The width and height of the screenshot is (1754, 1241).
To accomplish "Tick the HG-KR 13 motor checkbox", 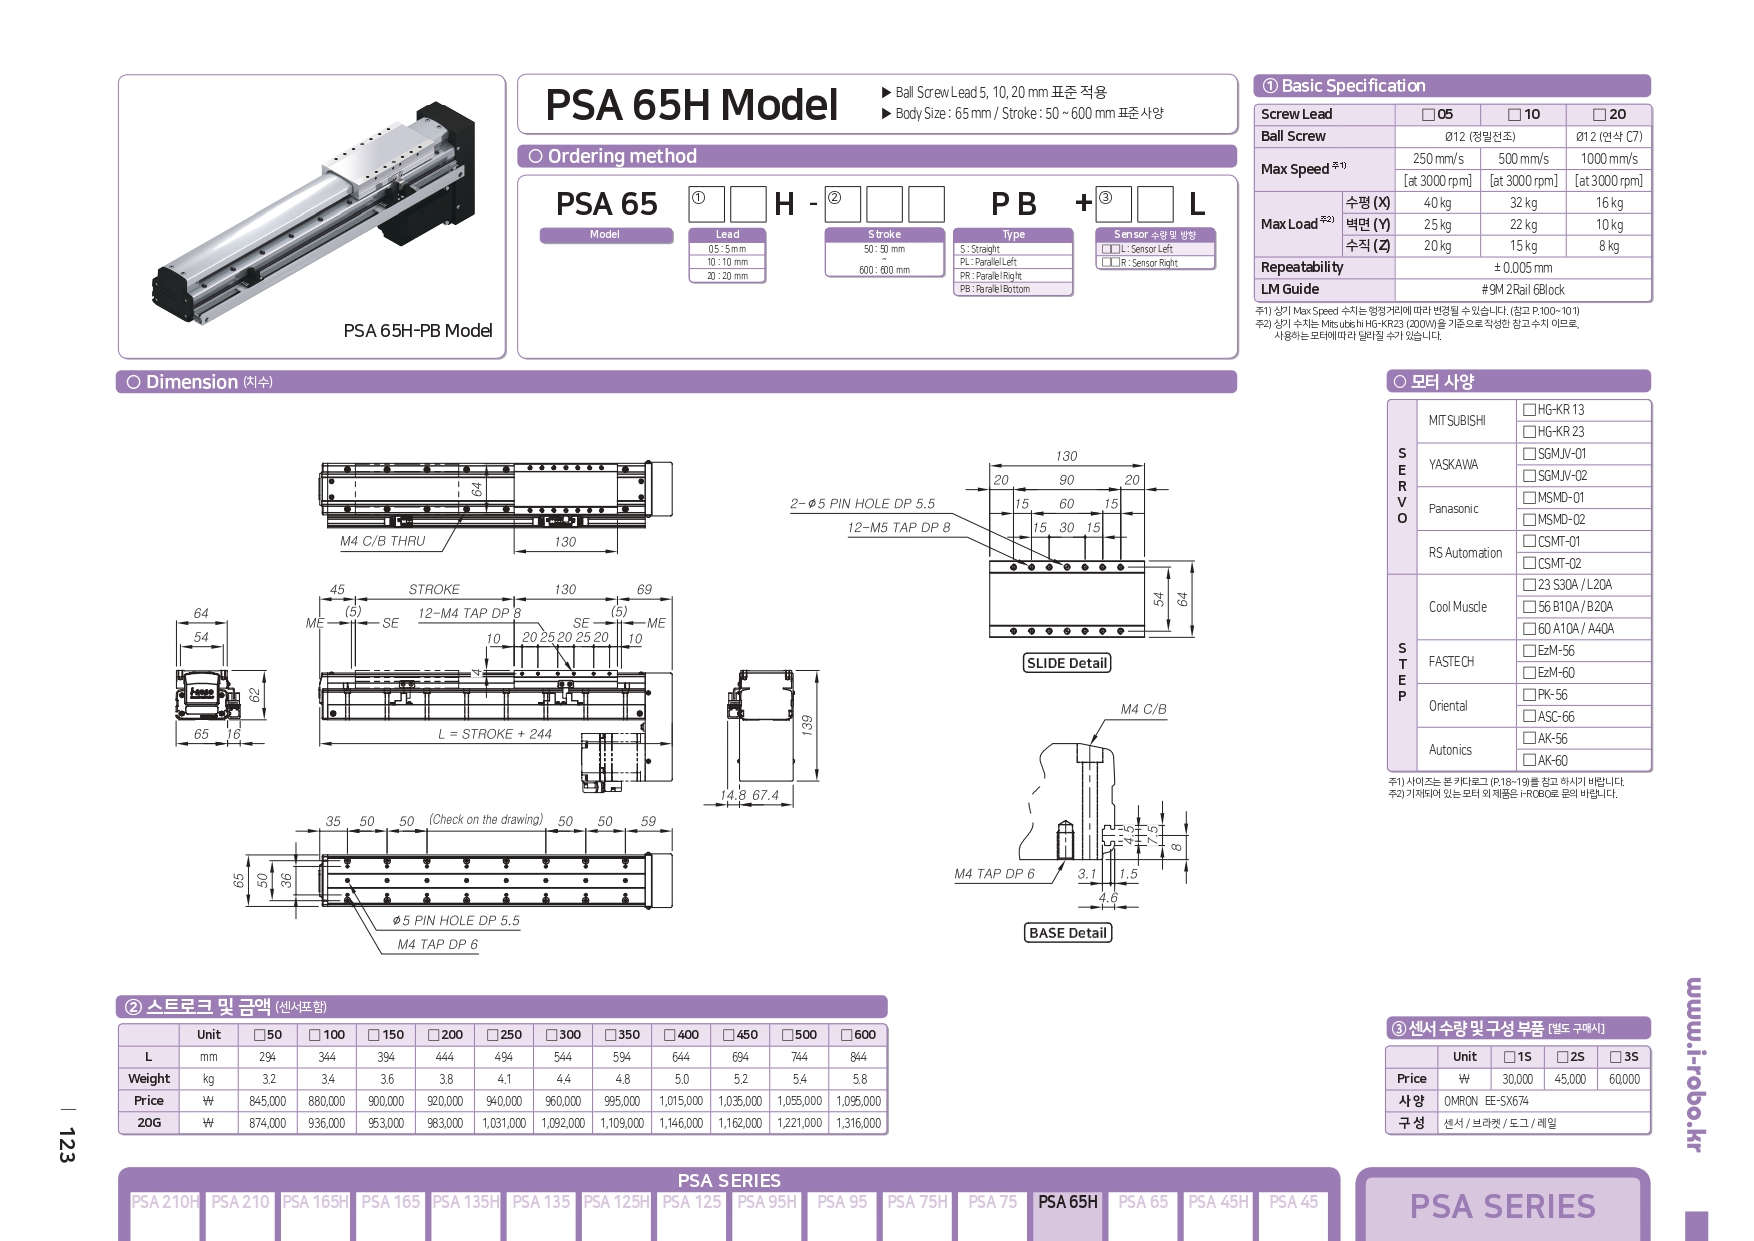I will (x=1529, y=409).
